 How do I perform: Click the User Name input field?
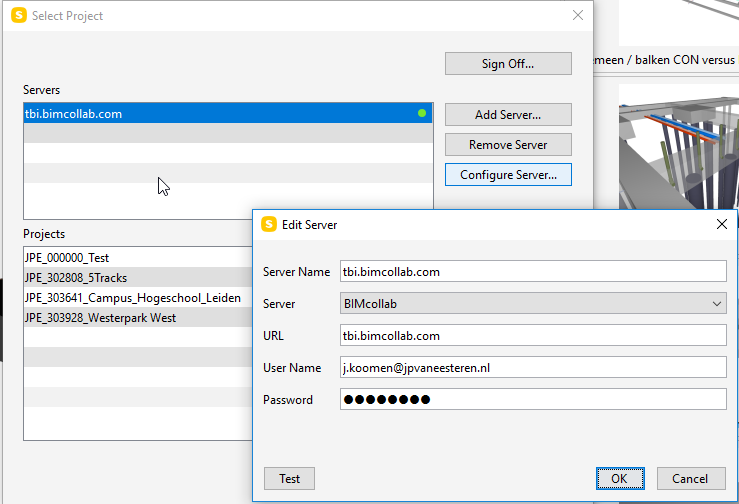533,368
